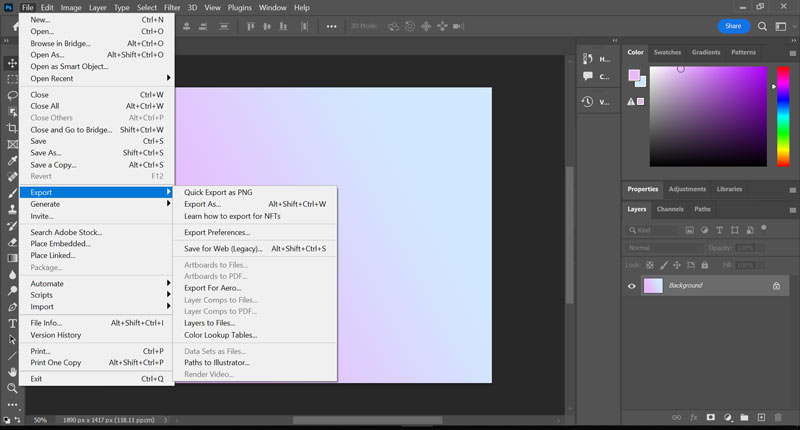Hide the Background layer using the eye icon

click(x=631, y=286)
